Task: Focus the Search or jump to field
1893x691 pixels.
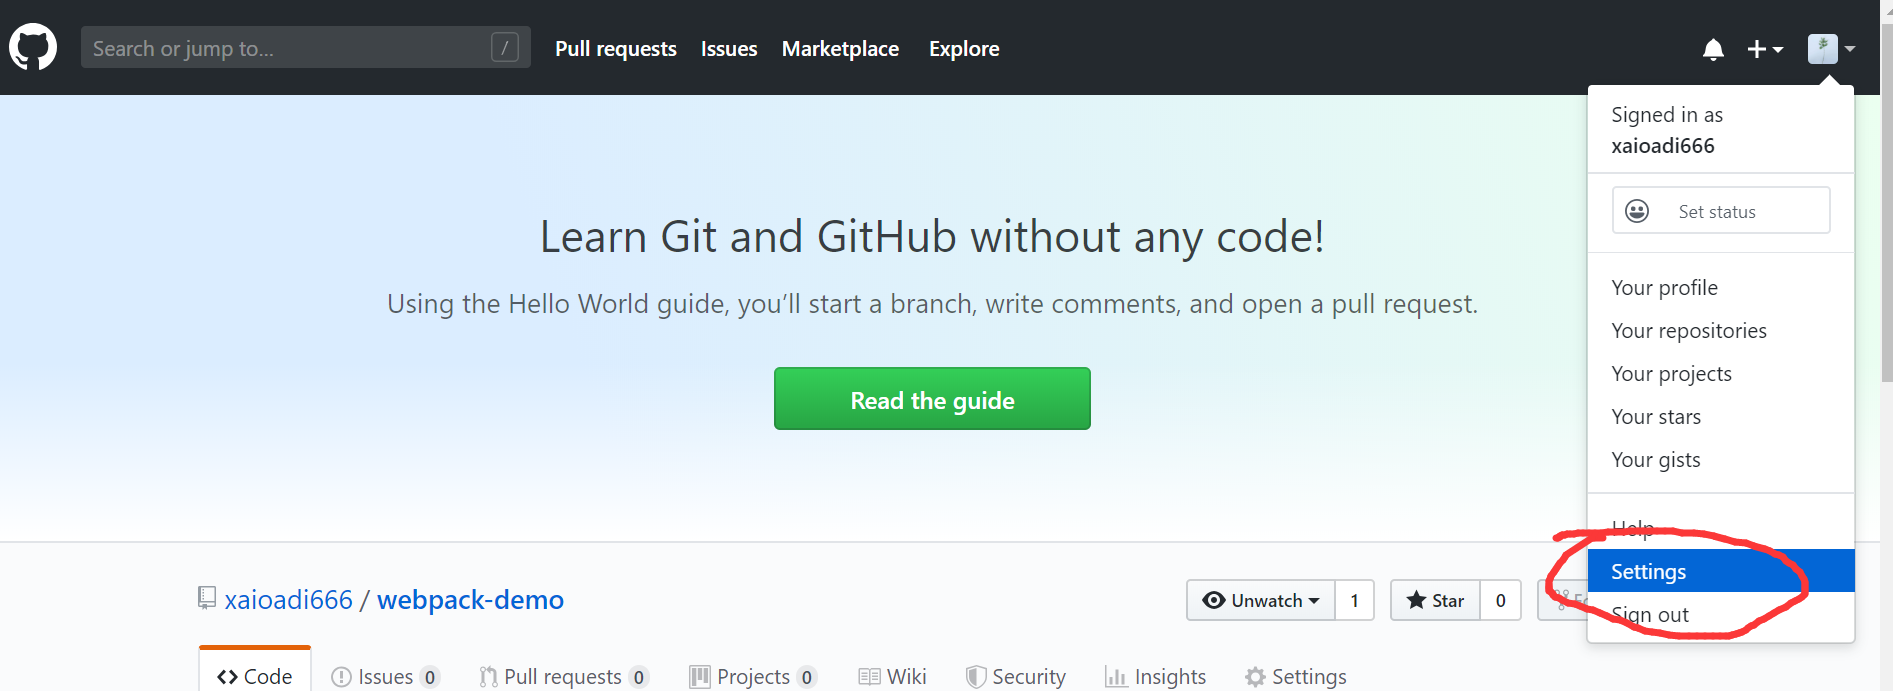Action: point(305,47)
